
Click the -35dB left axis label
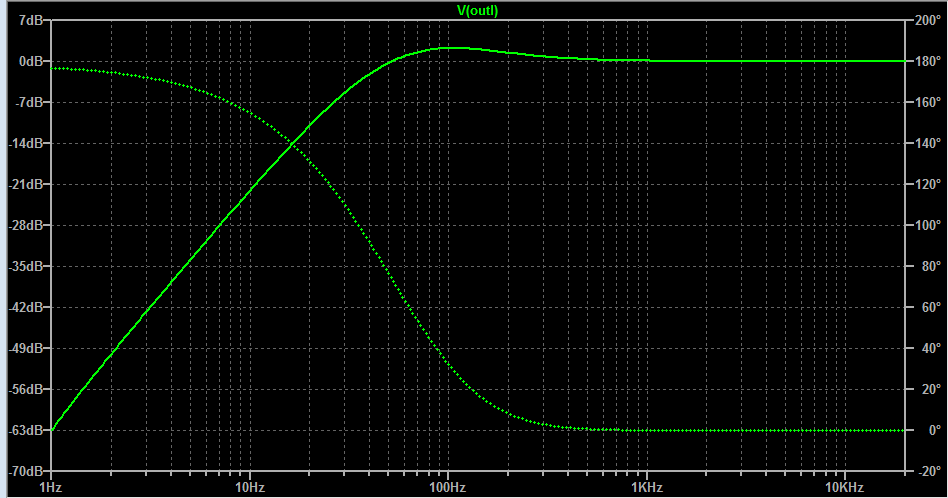pos(27,267)
